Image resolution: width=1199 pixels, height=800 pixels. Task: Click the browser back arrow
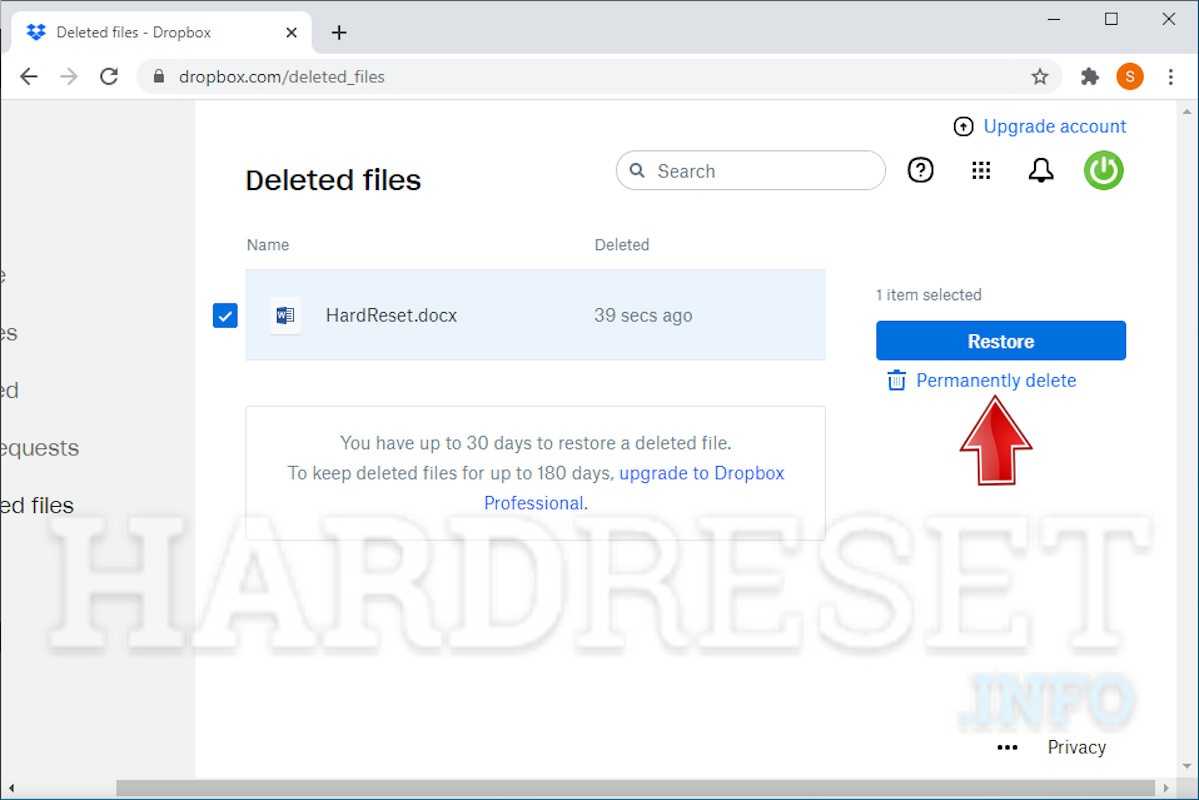(x=29, y=76)
